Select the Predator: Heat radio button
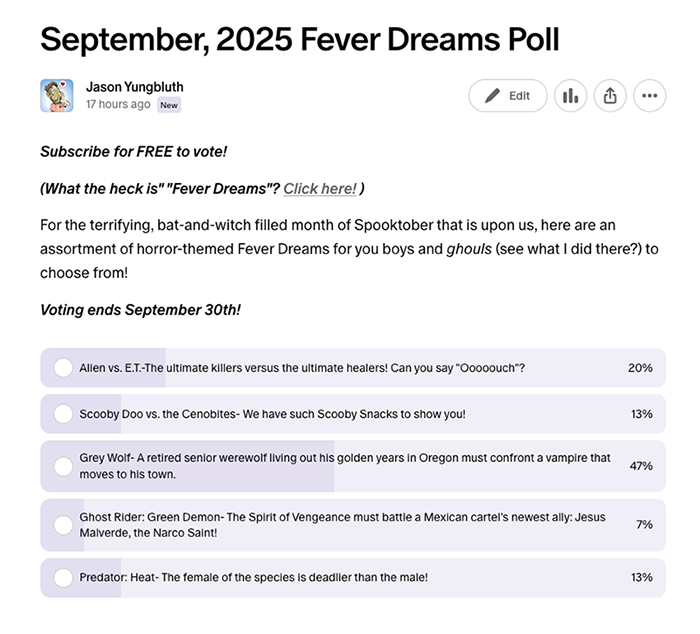 coord(64,577)
